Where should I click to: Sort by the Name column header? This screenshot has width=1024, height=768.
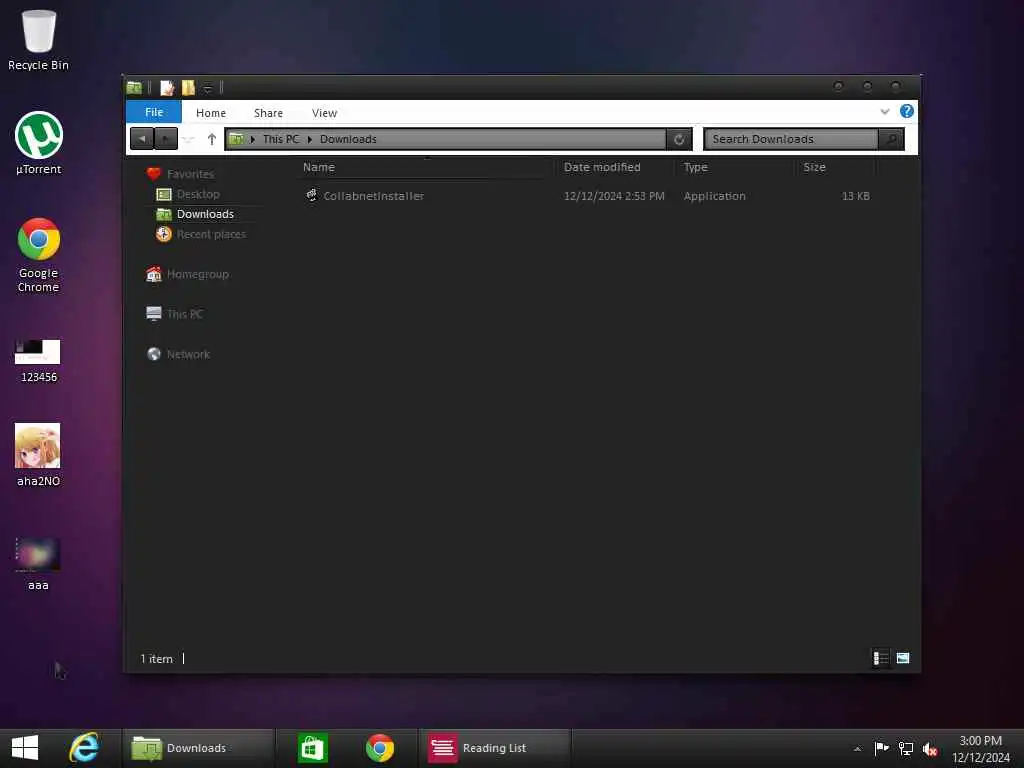(x=318, y=167)
